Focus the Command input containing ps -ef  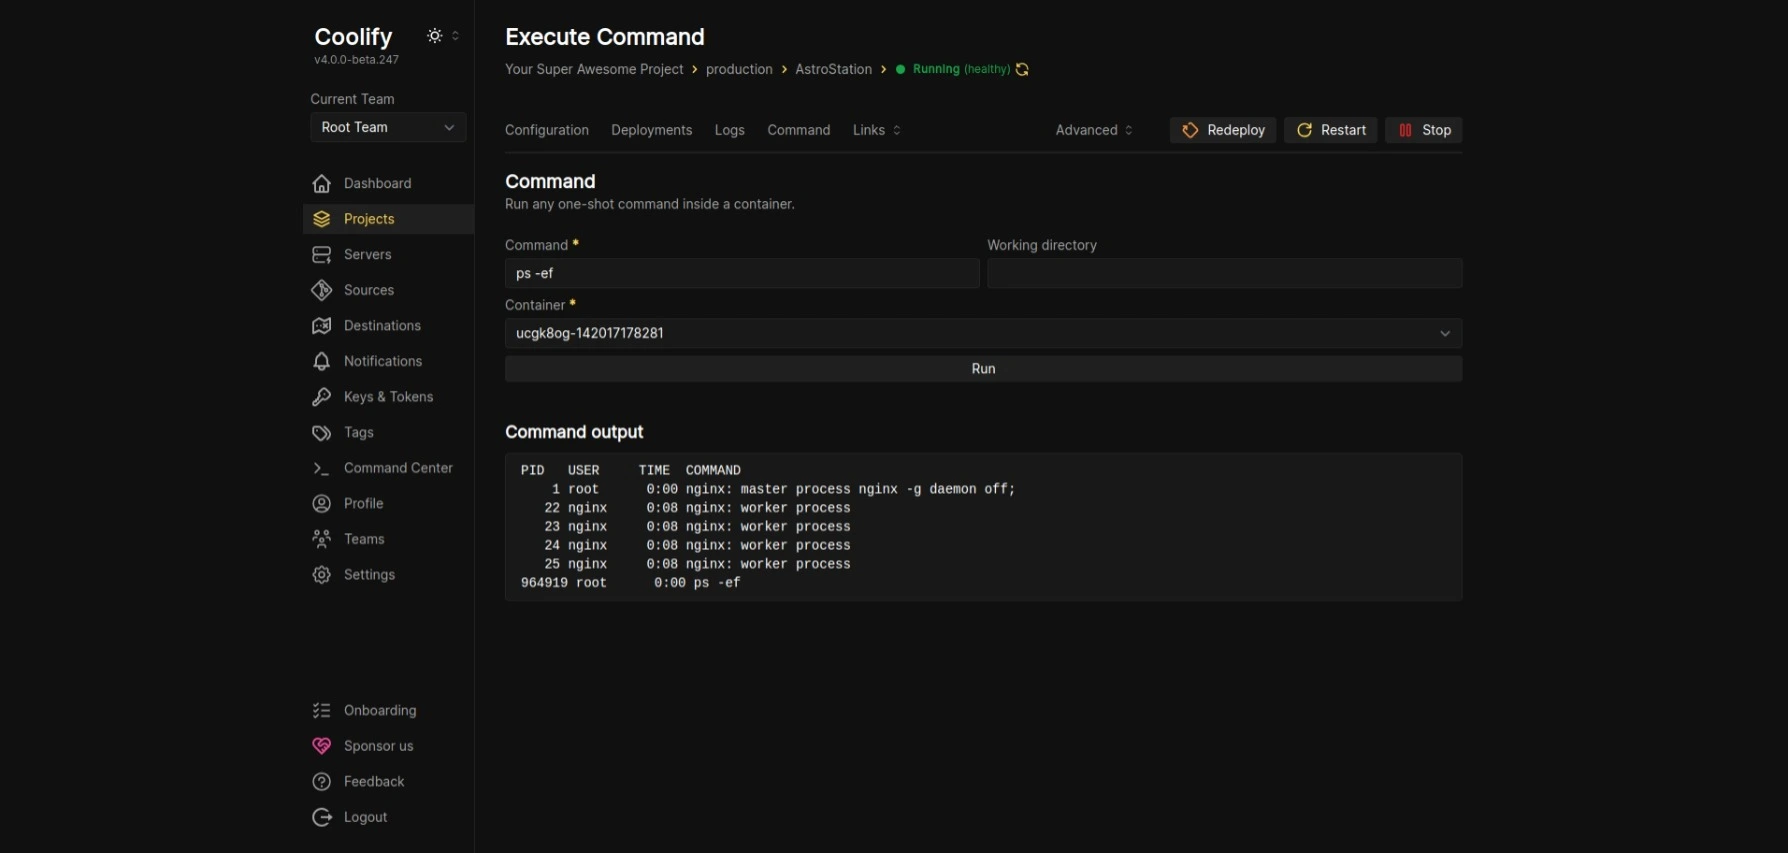point(742,273)
